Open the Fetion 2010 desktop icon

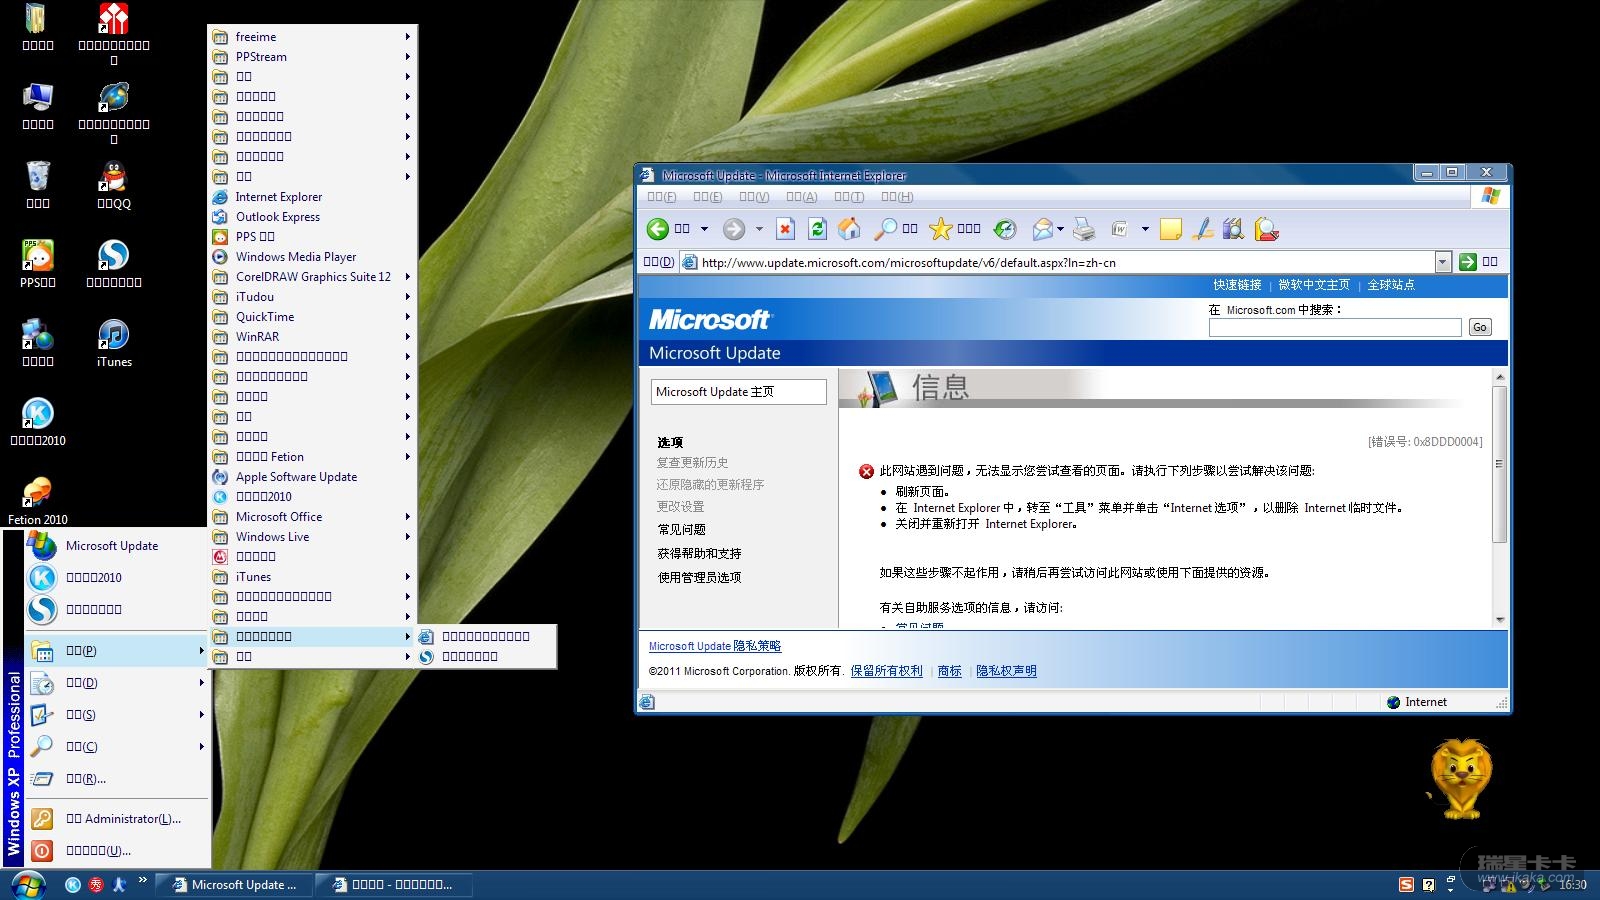point(38,501)
